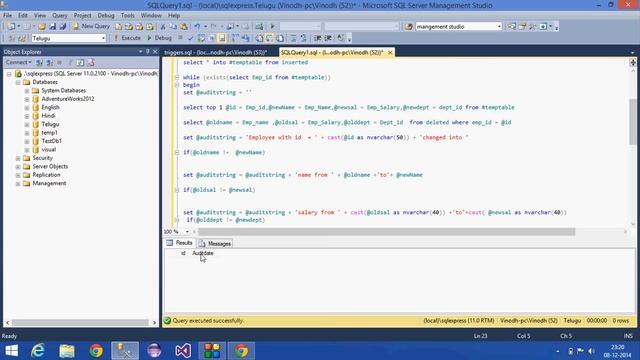Save the current query with Save icon
The image size is (640, 360).
tap(53, 27)
